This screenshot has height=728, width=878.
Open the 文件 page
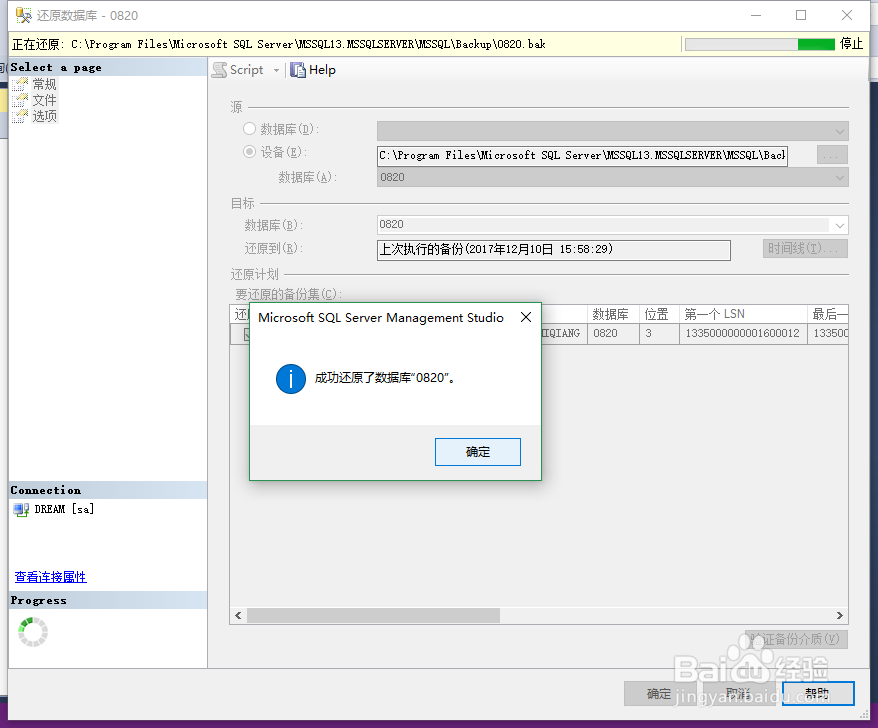point(44,100)
